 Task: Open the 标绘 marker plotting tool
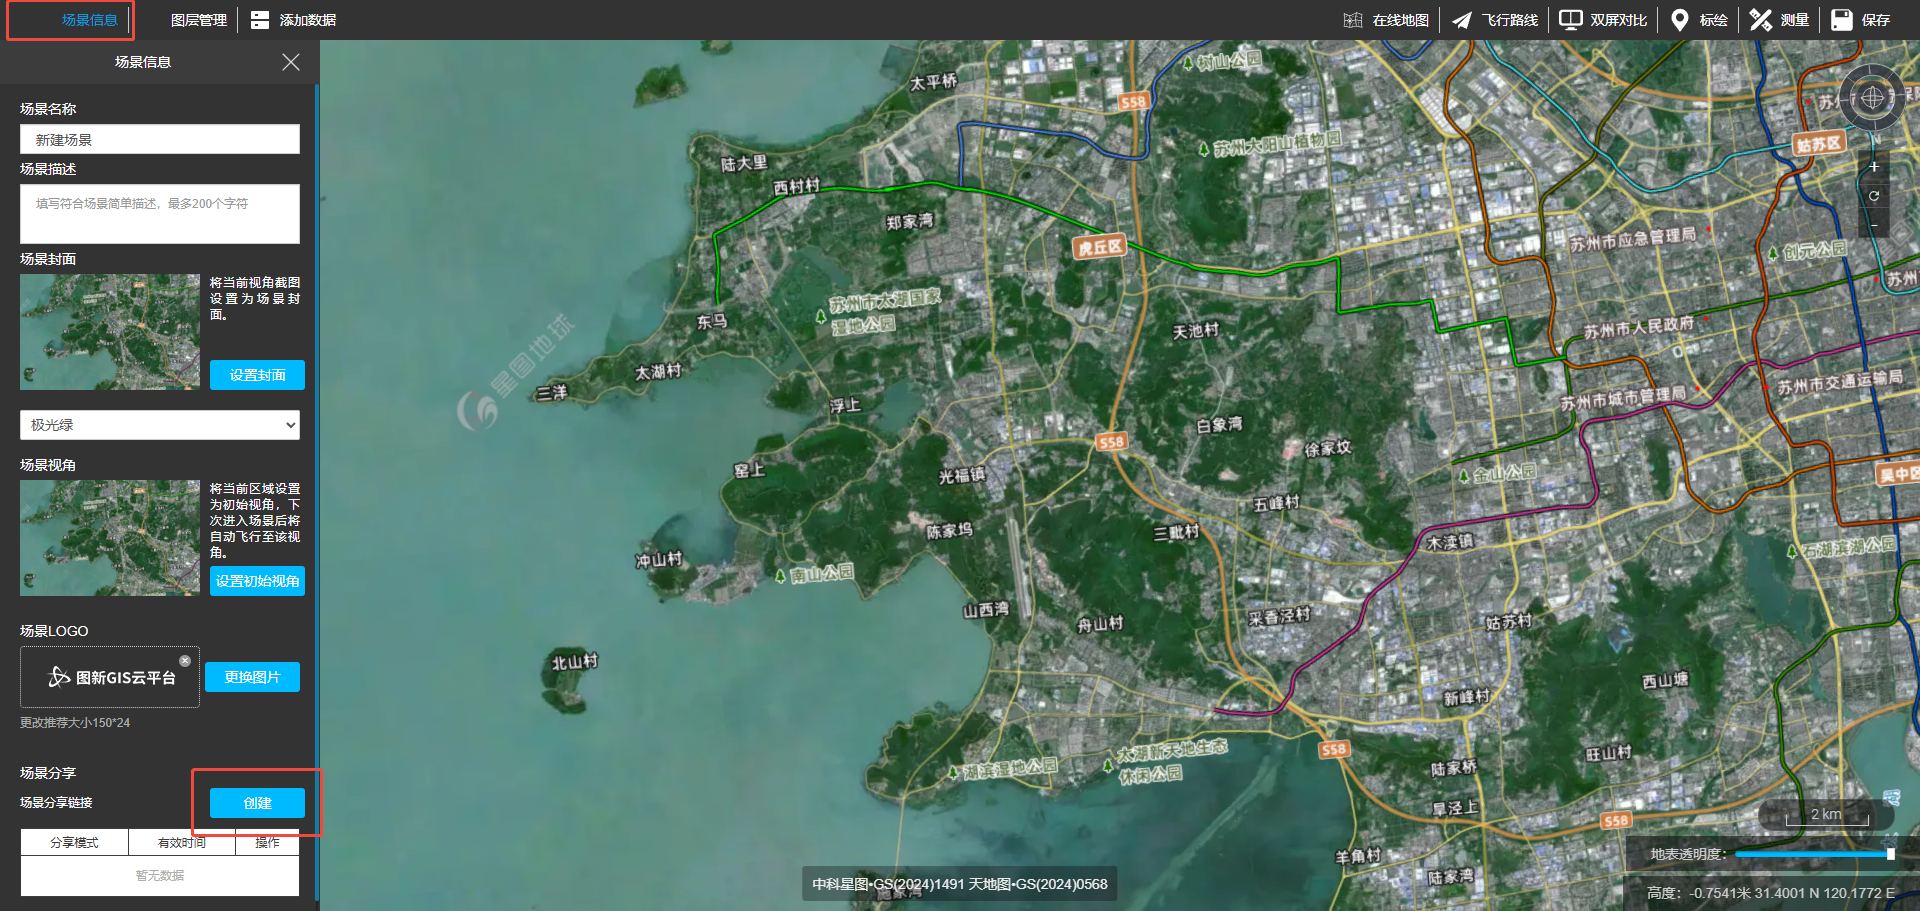[1699, 20]
